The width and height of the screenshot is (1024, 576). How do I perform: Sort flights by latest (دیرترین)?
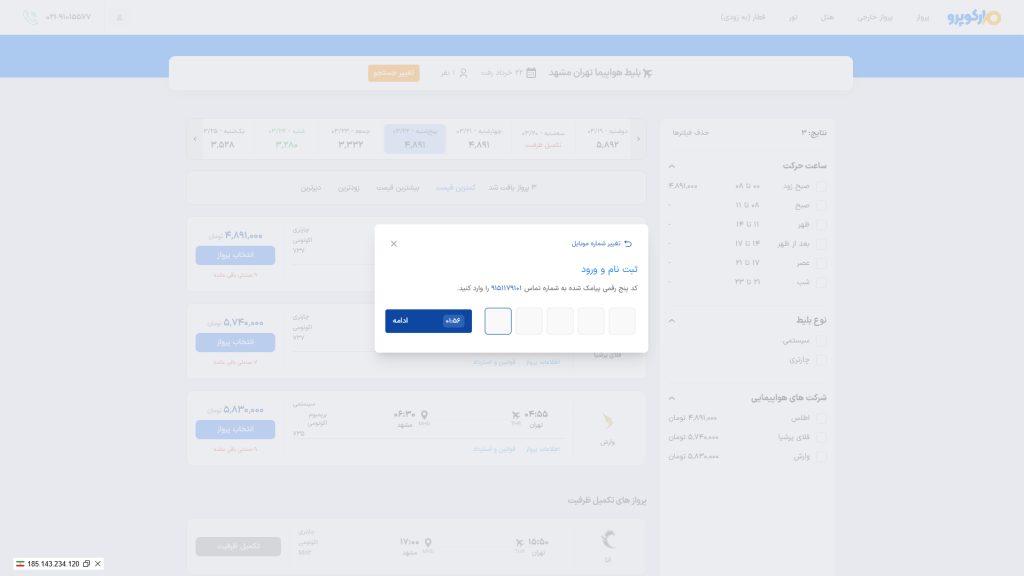(311, 188)
